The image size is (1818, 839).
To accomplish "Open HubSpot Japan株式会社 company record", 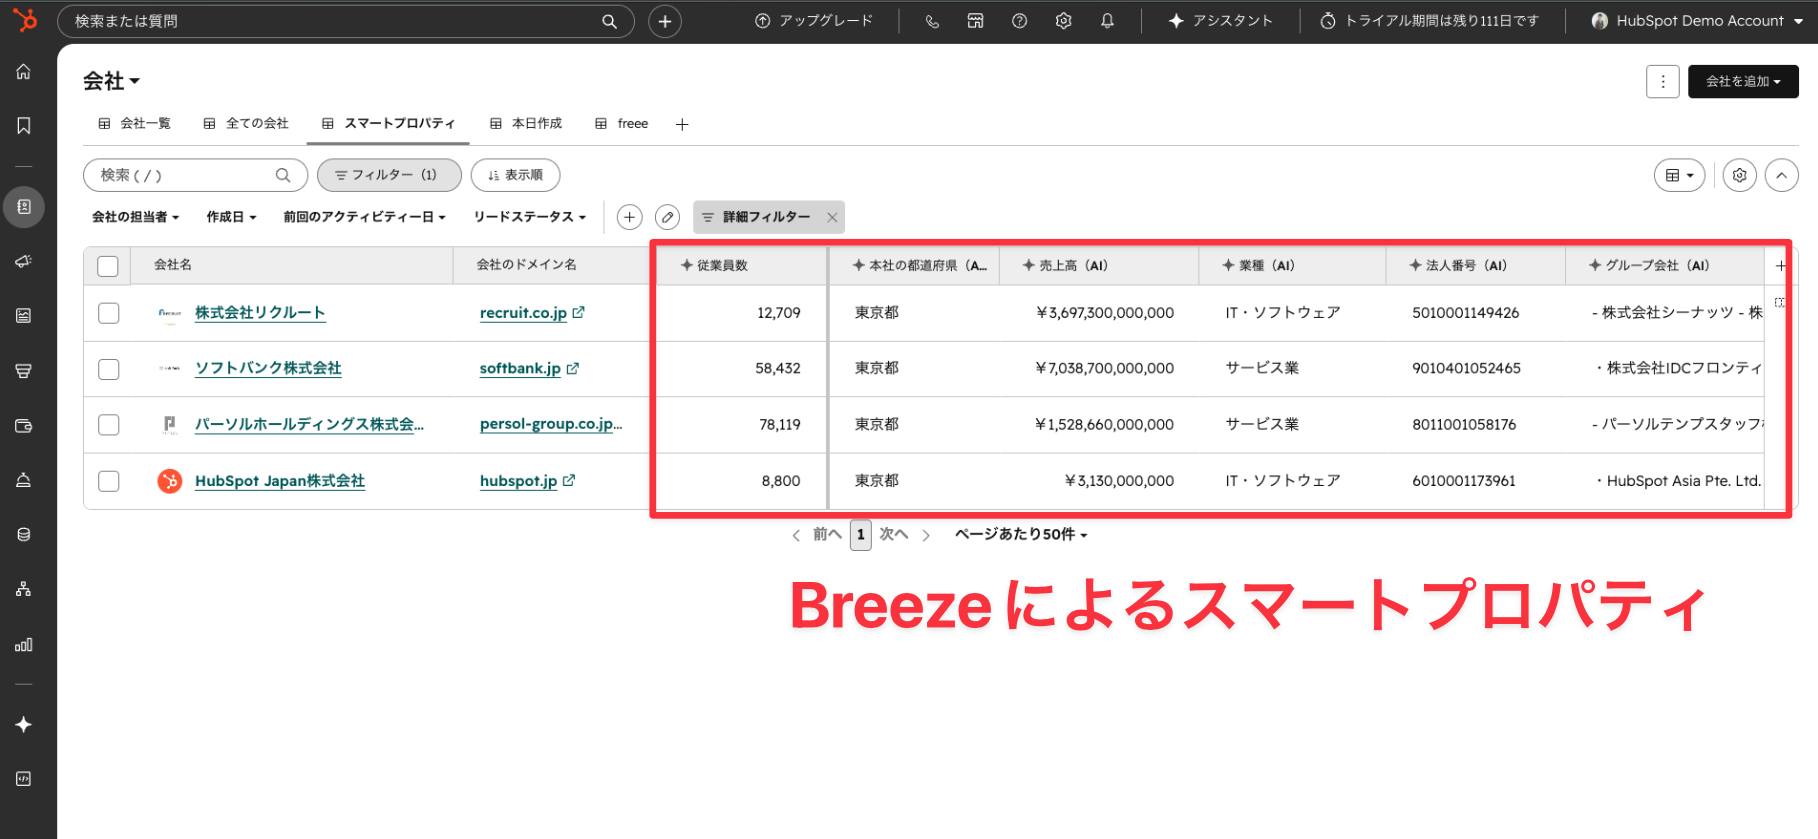I will [x=280, y=481].
